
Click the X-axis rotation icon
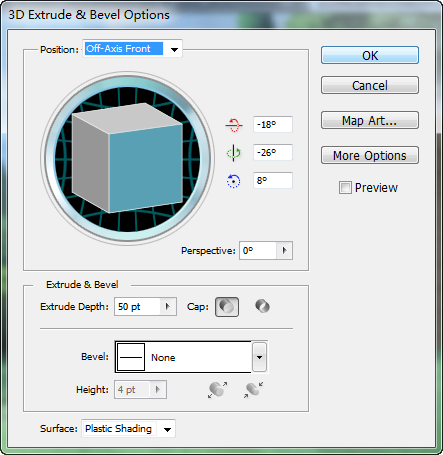click(x=234, y=125)
